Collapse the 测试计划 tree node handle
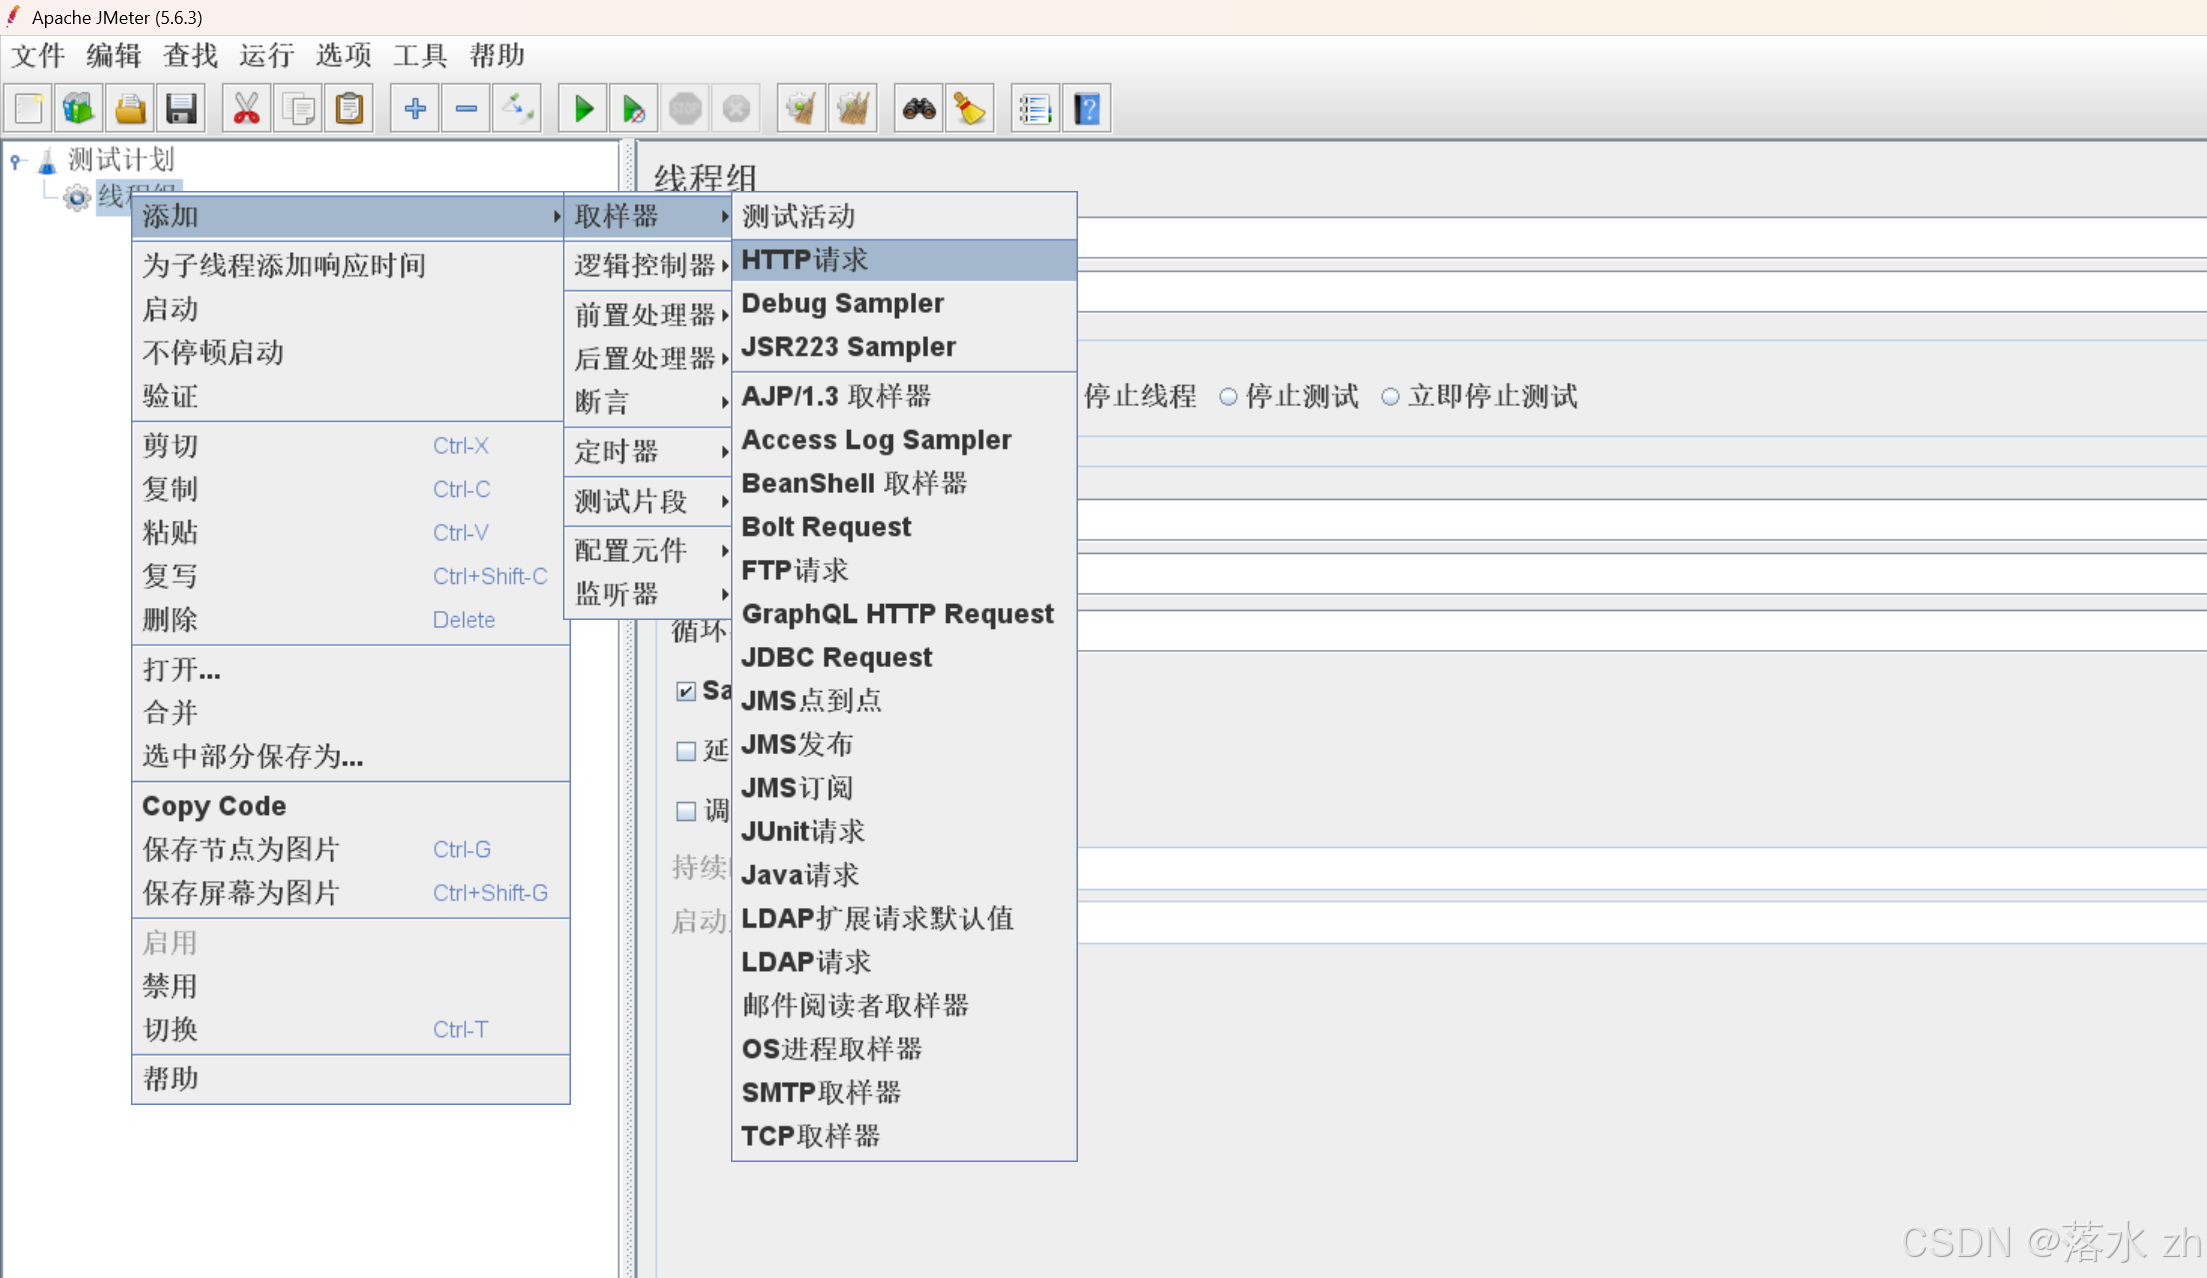Viewport: 2207px width, 1278px height. tap(15, 160)
